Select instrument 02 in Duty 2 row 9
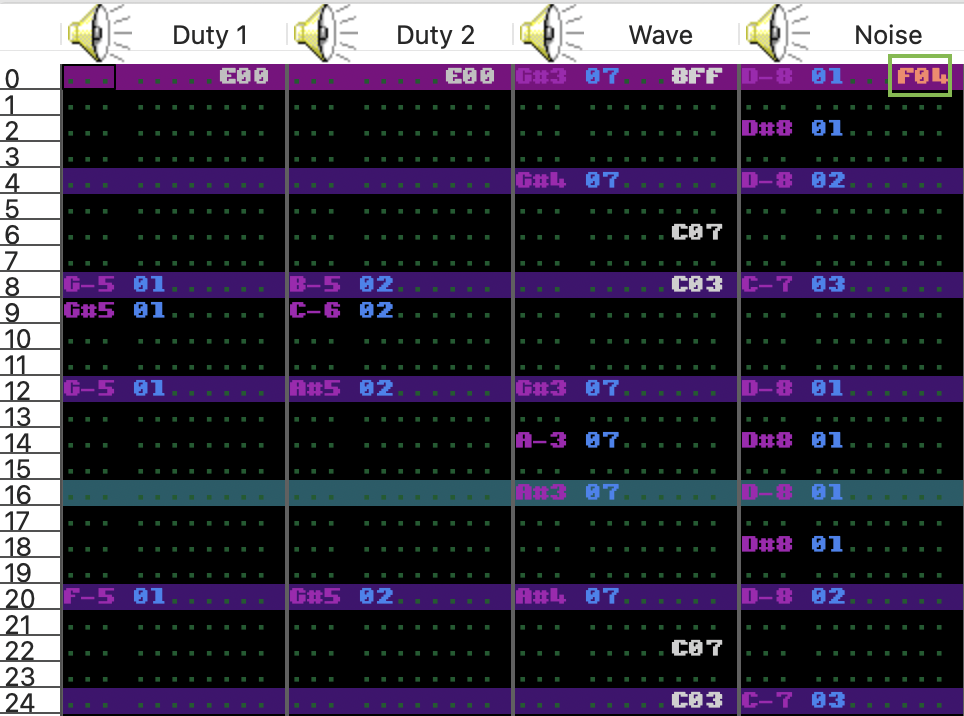The image size is (964, 716). click(x=376, y=310)
